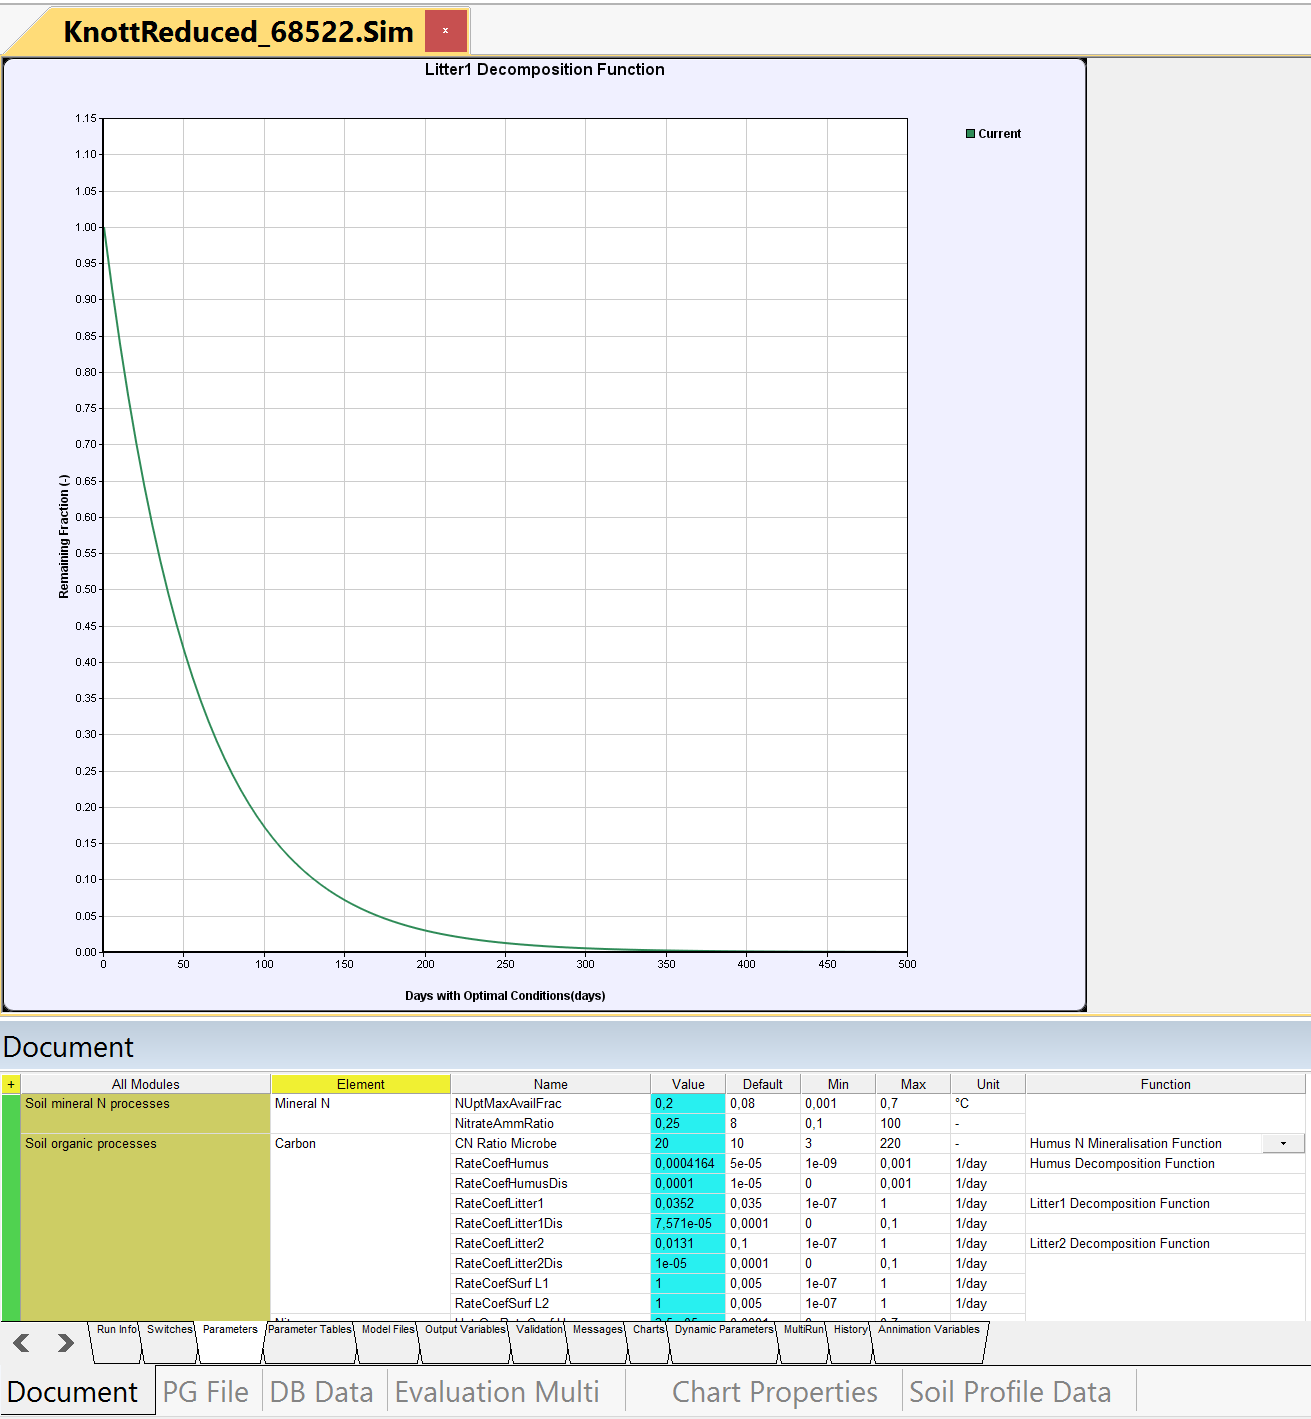Click the Litter1 Decomposition Function cell
This screenshot has height=1419, width=1311.
click(1165, 1203)
